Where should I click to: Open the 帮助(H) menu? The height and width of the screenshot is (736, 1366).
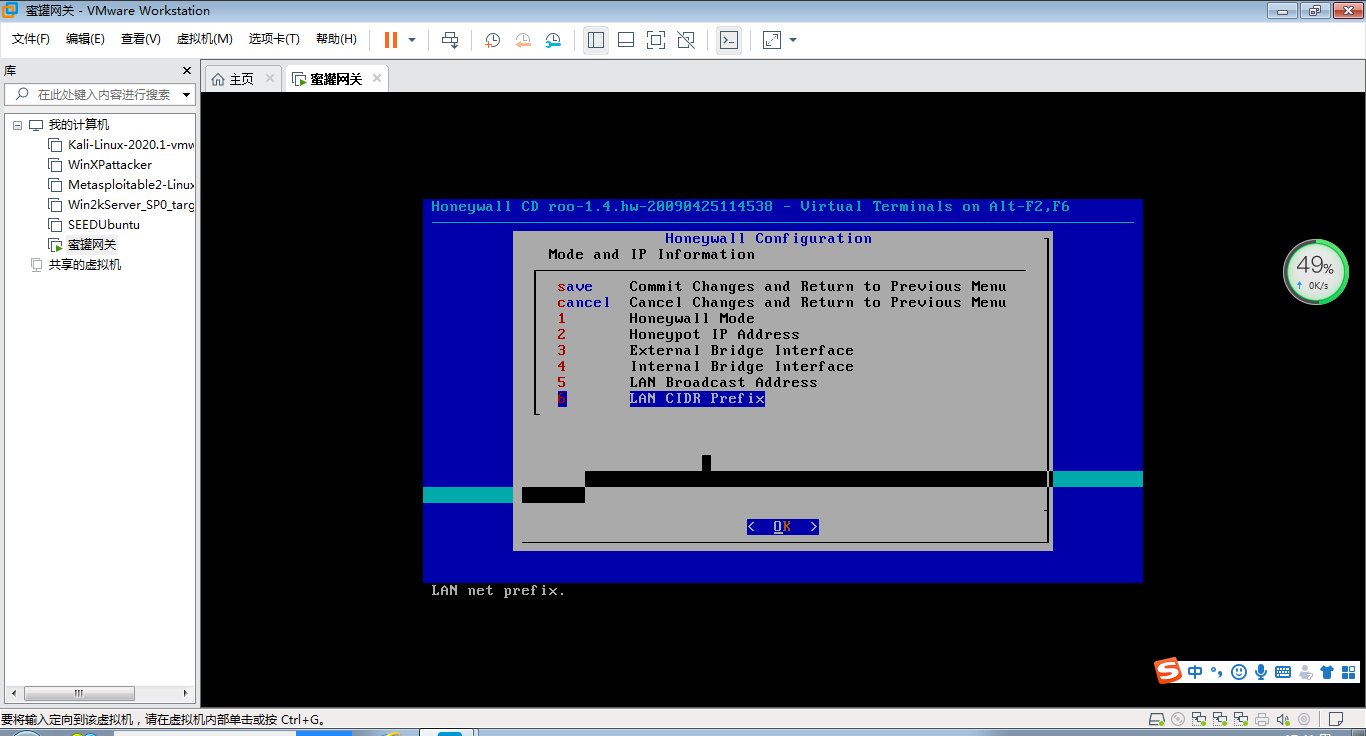pos(336,39)
